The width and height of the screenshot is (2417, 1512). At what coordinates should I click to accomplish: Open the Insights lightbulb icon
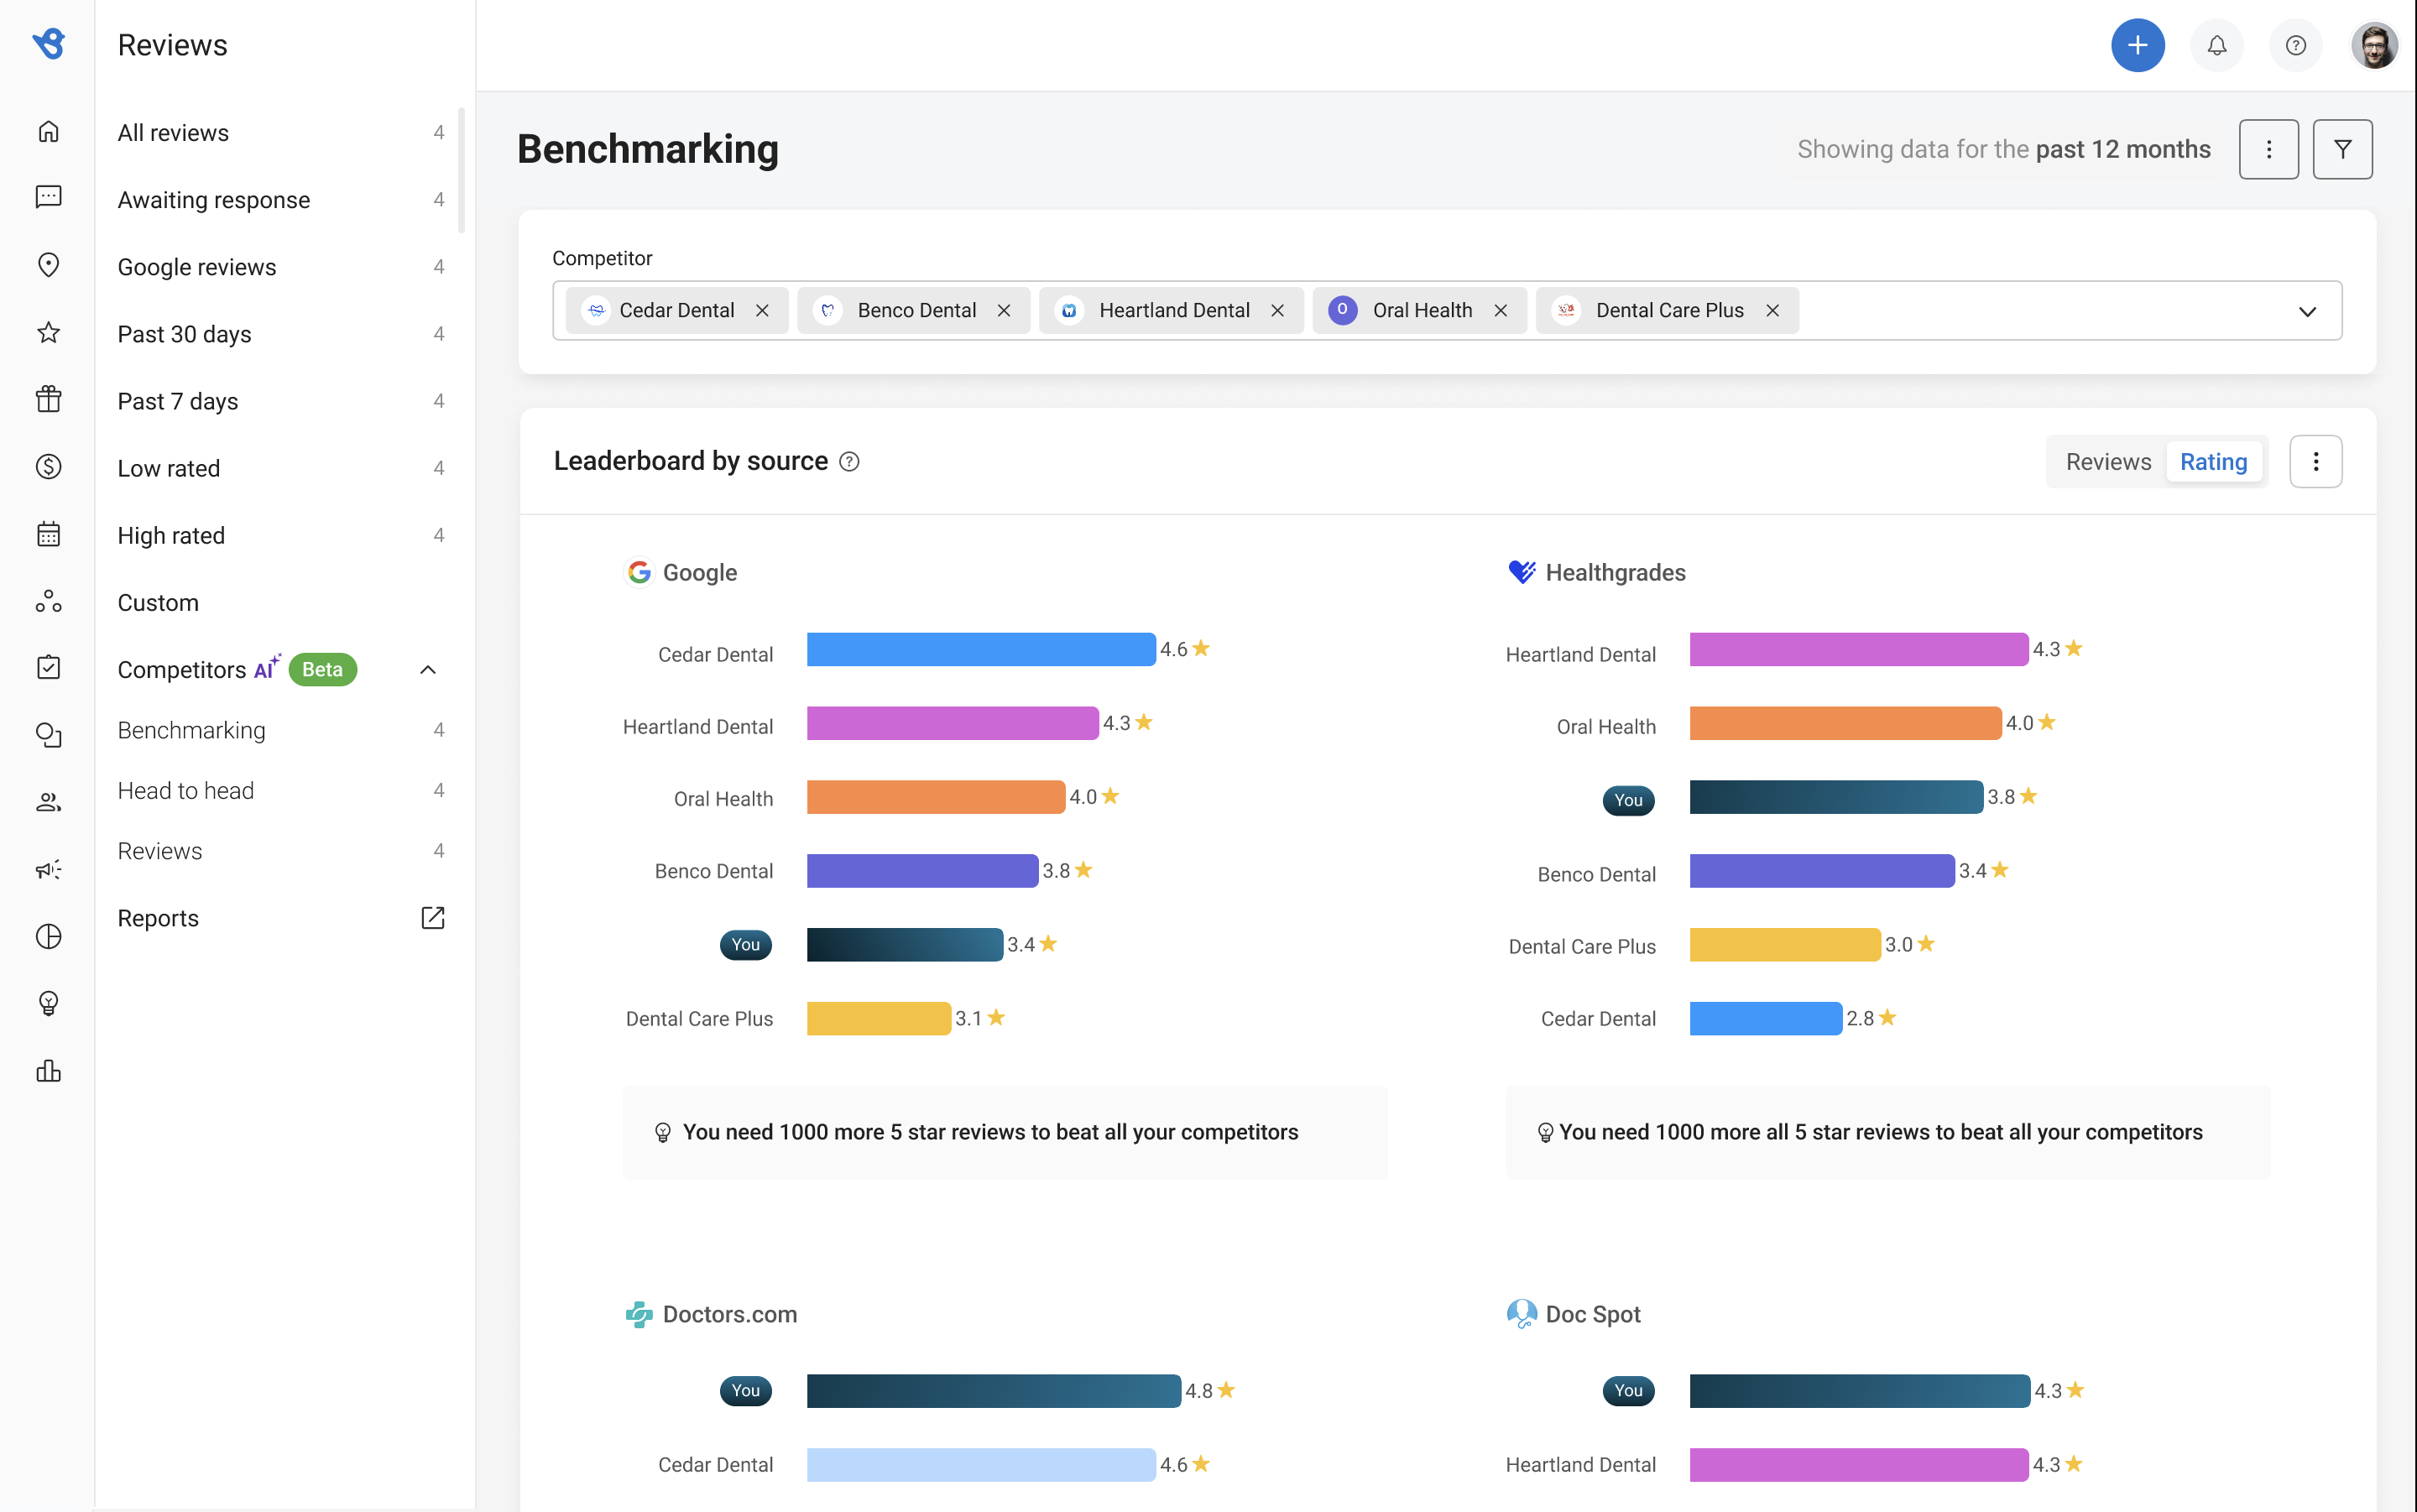point(48,1003)
